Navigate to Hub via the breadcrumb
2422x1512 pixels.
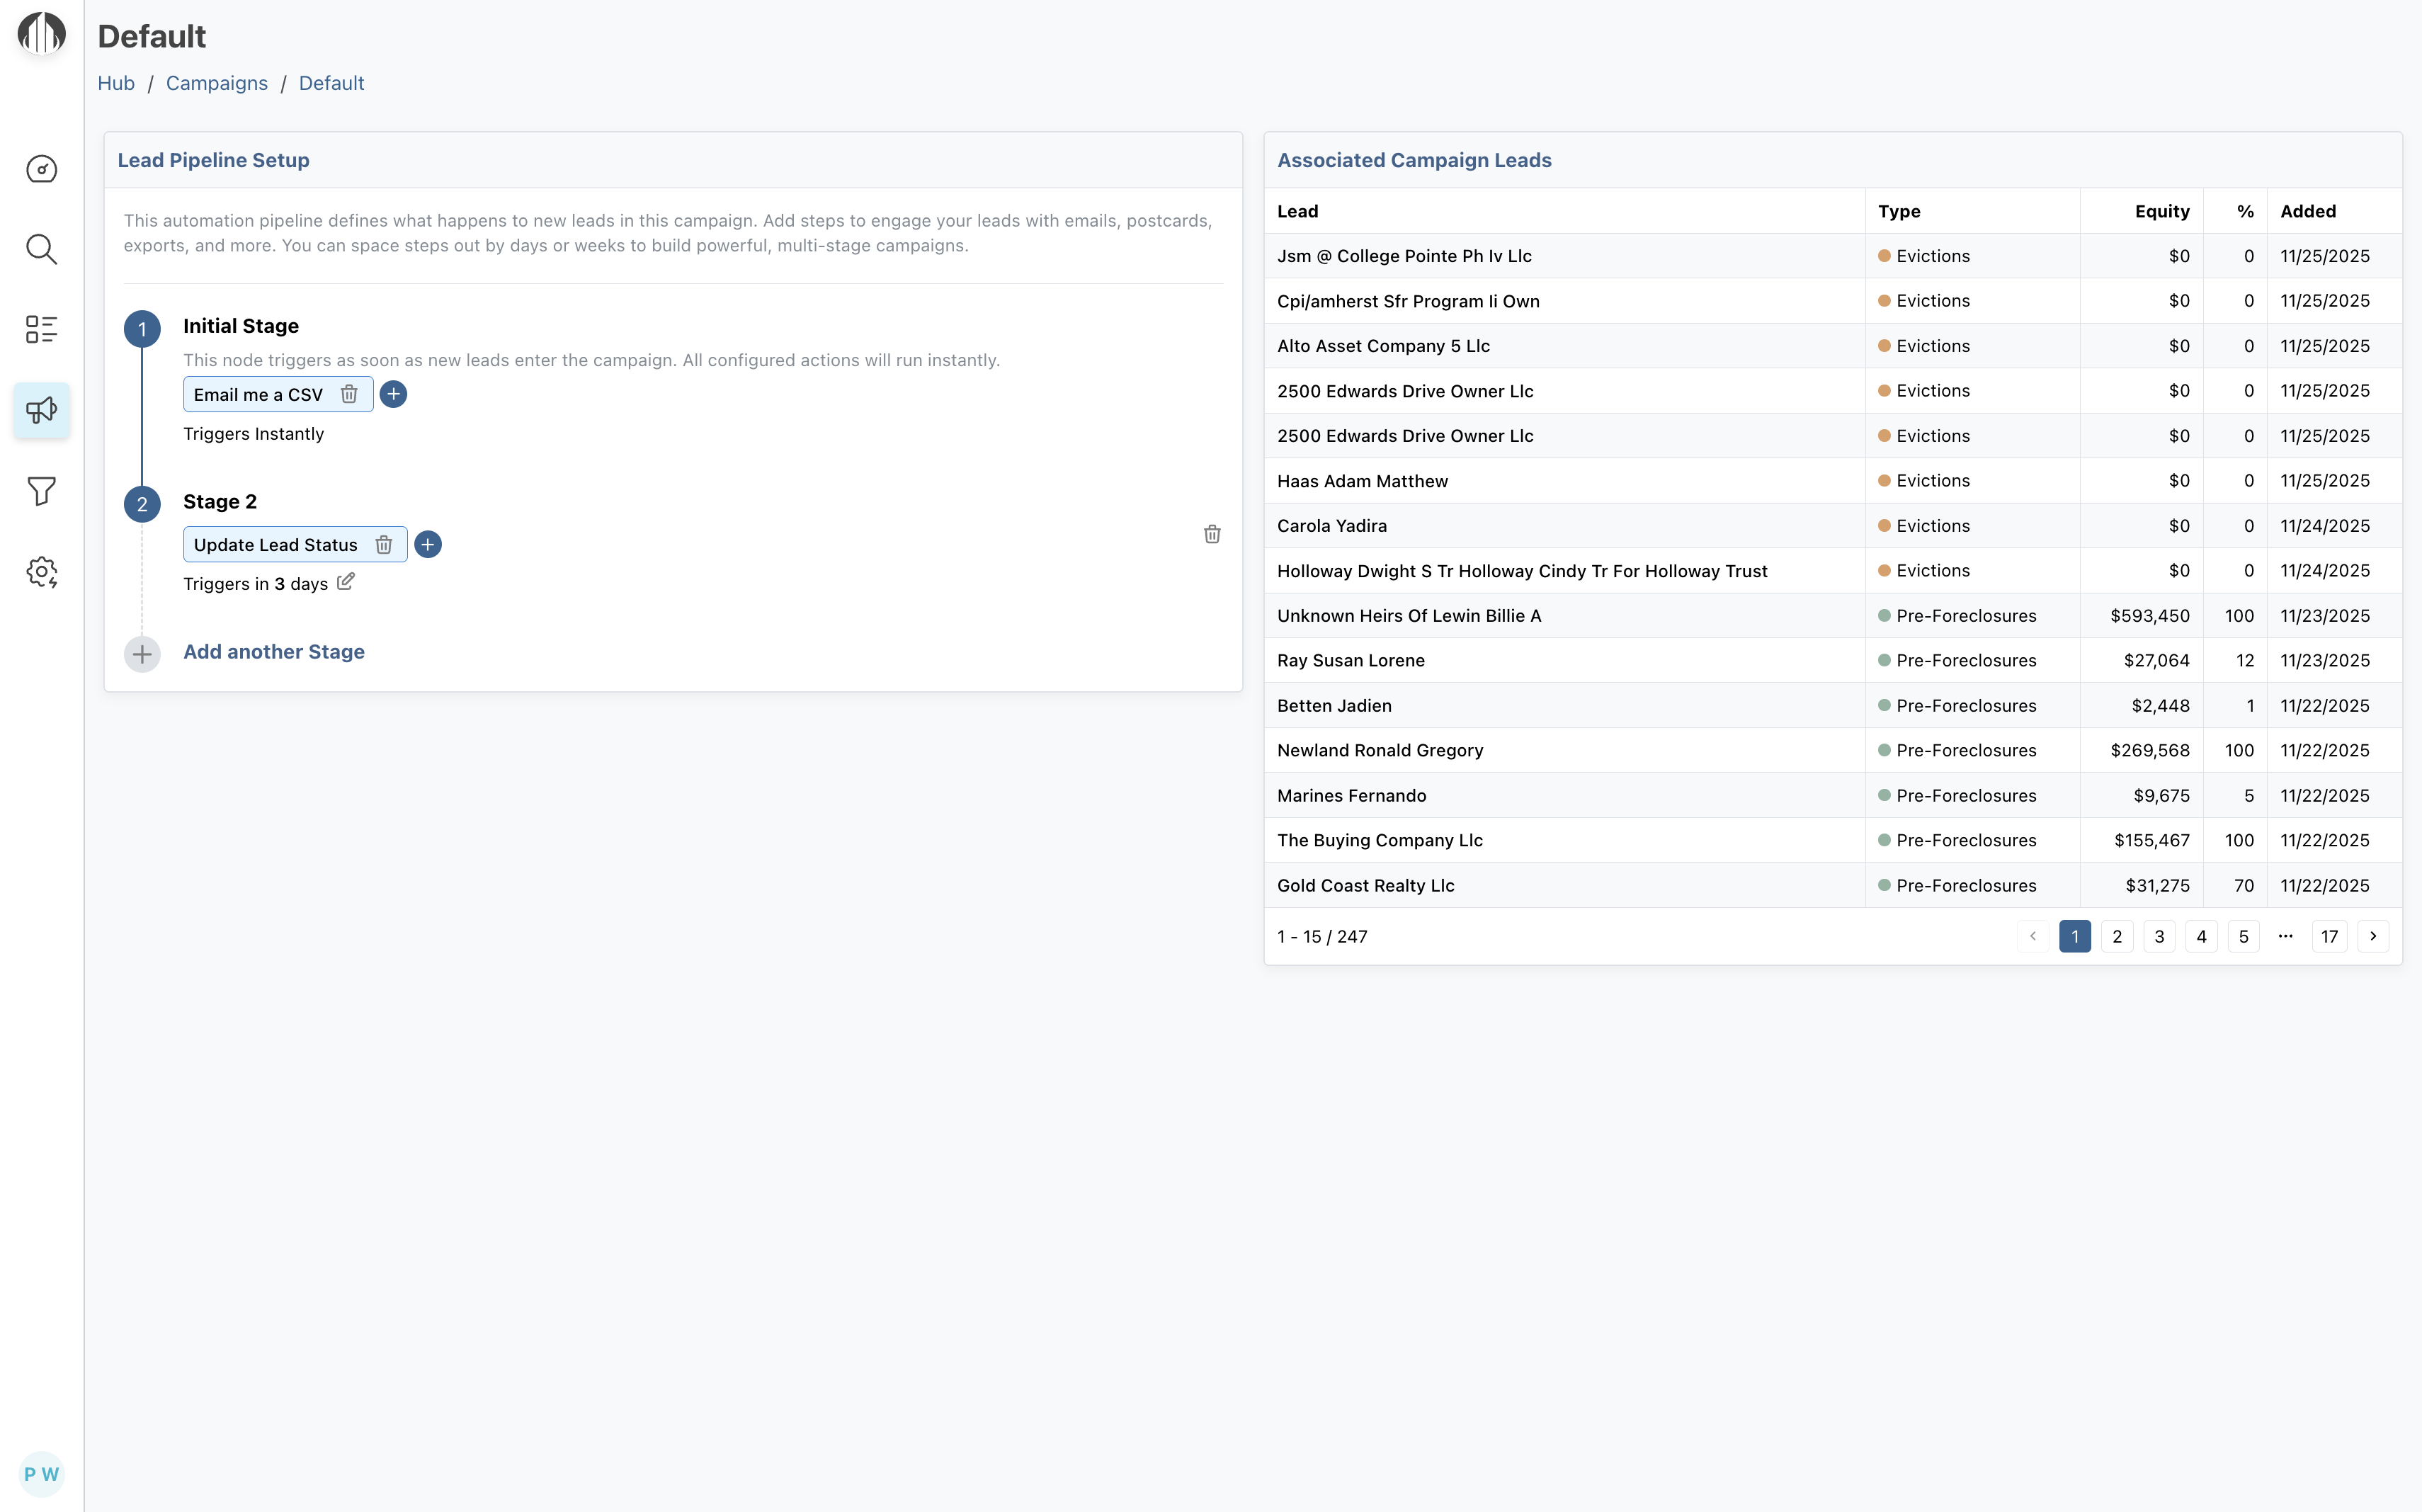[116, 83]
